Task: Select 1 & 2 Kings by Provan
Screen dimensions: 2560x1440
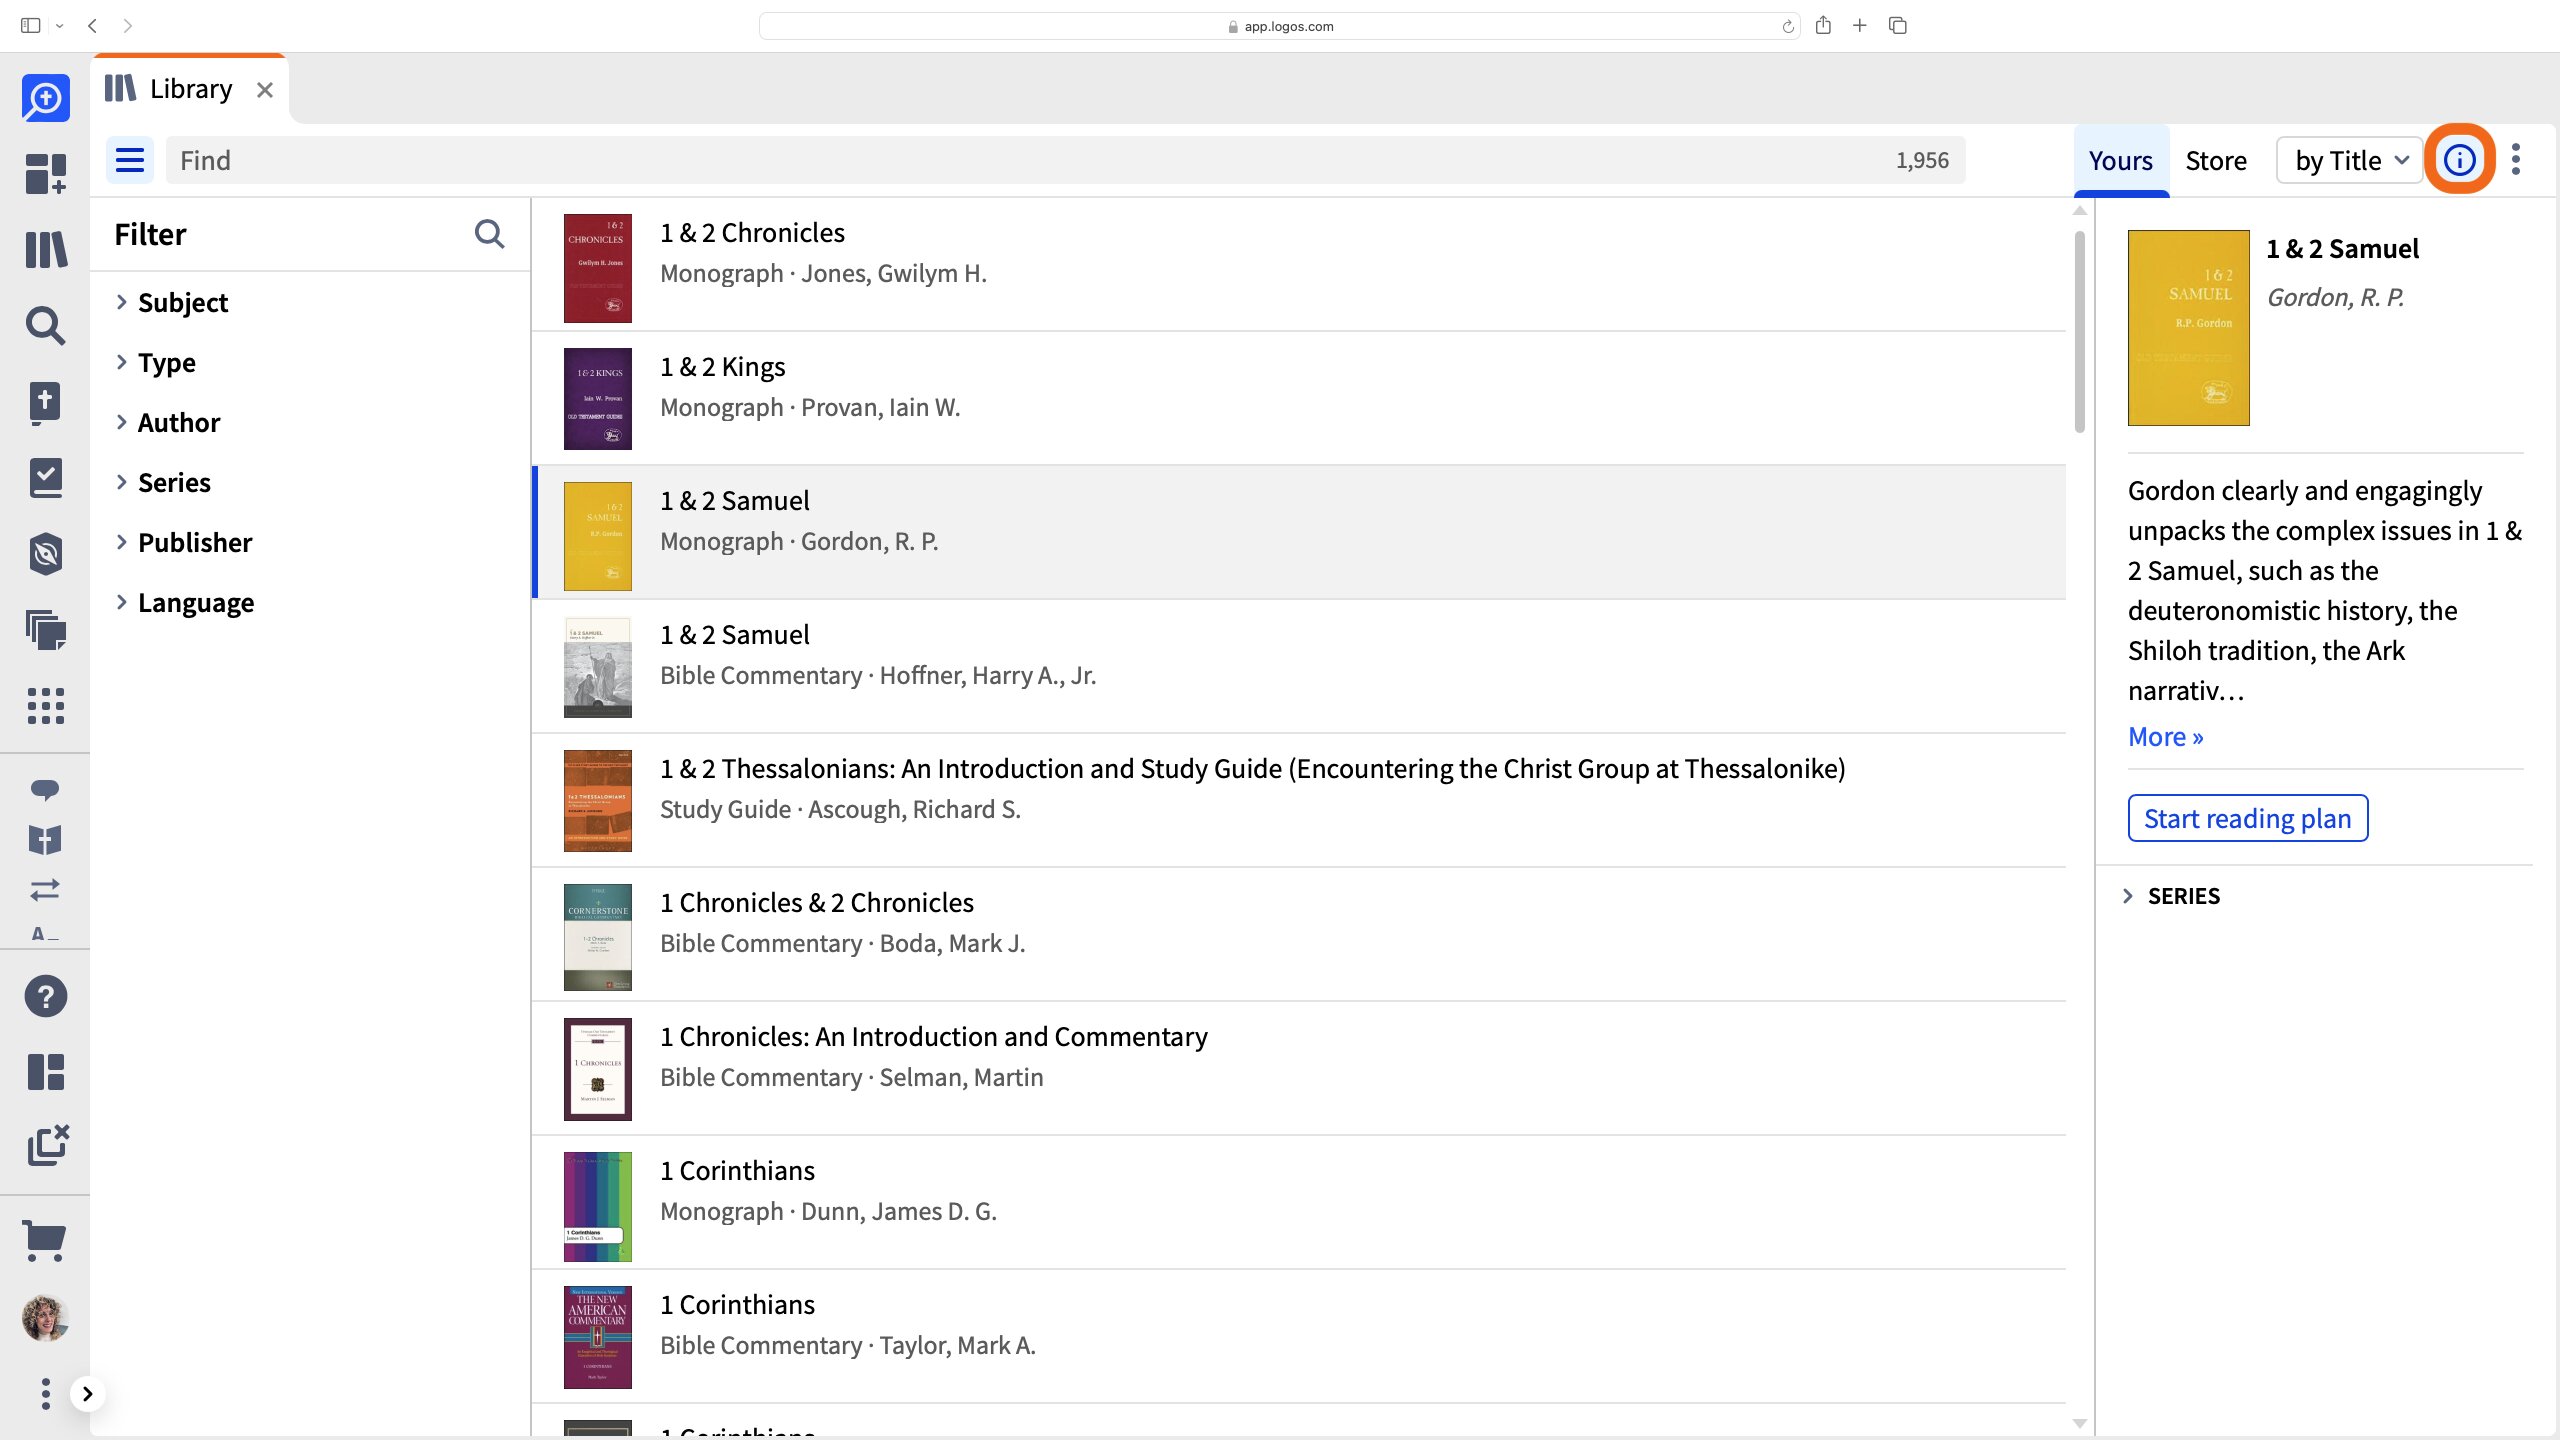Action: [x=1299, y=400]
